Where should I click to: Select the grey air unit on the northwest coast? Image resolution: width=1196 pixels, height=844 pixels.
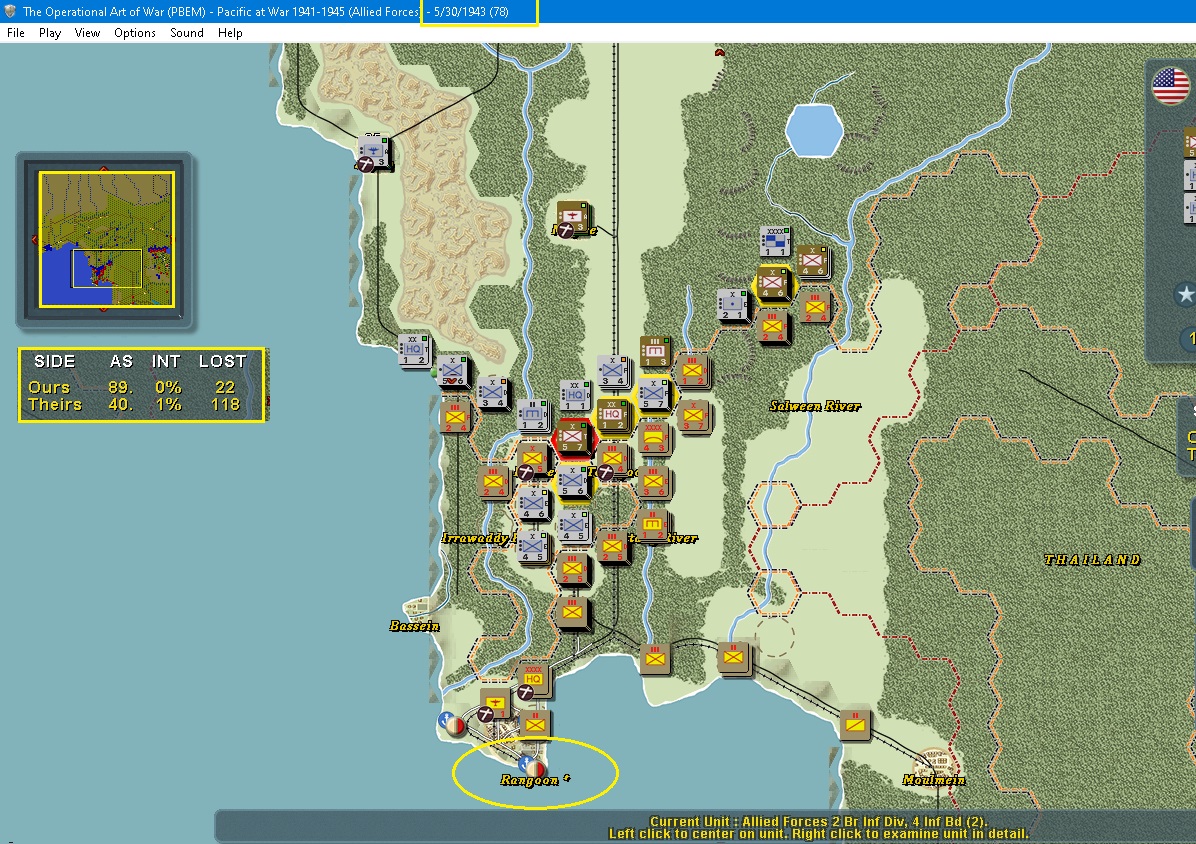pyautogui.click(x=375, y=152)
